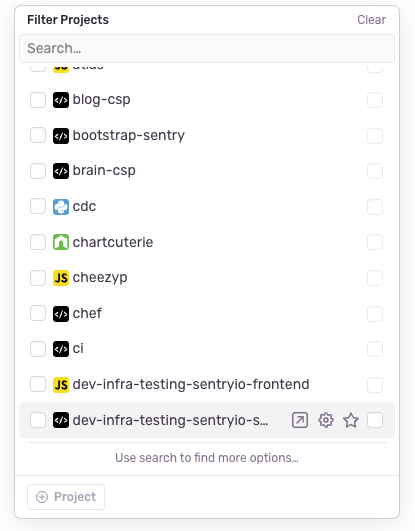Image resolution: width=415 pixels, height=531 pixels.
Task: Open settings gear for dev-infra-testing-sentryio-s…
Action: point(326,420)
